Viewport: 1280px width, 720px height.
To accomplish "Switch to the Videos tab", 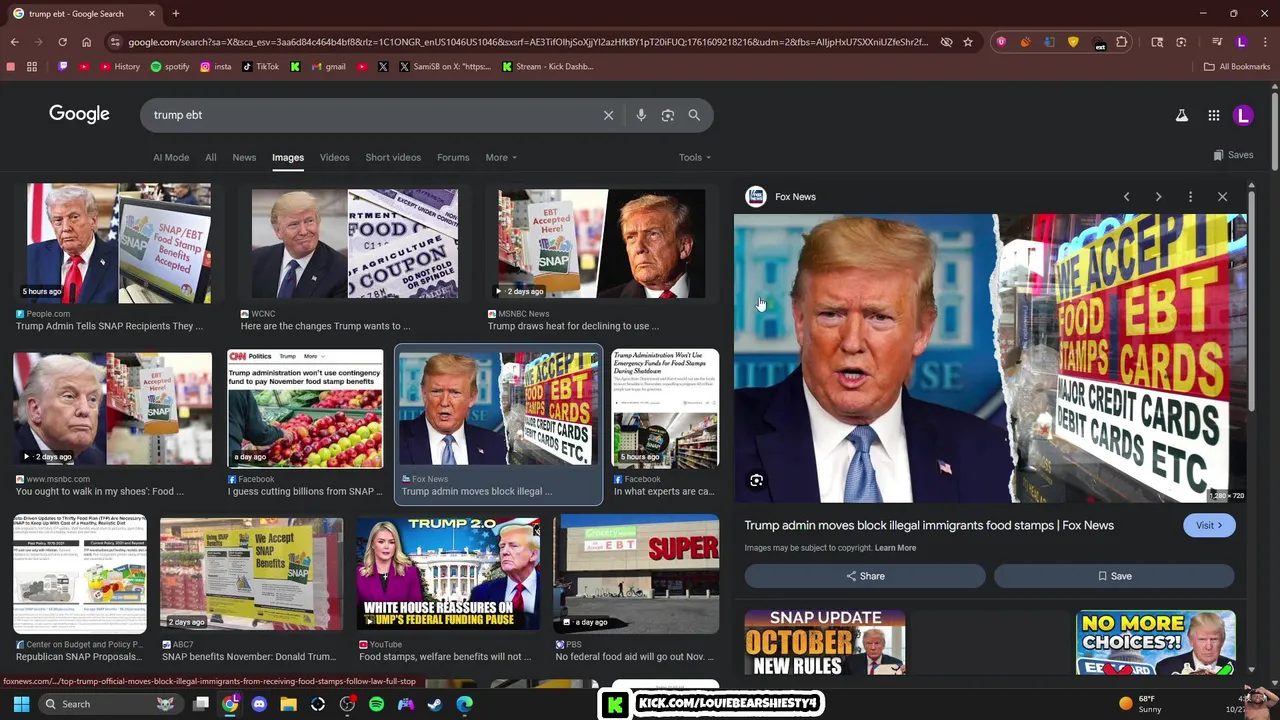I will click(x=335, y=157).
